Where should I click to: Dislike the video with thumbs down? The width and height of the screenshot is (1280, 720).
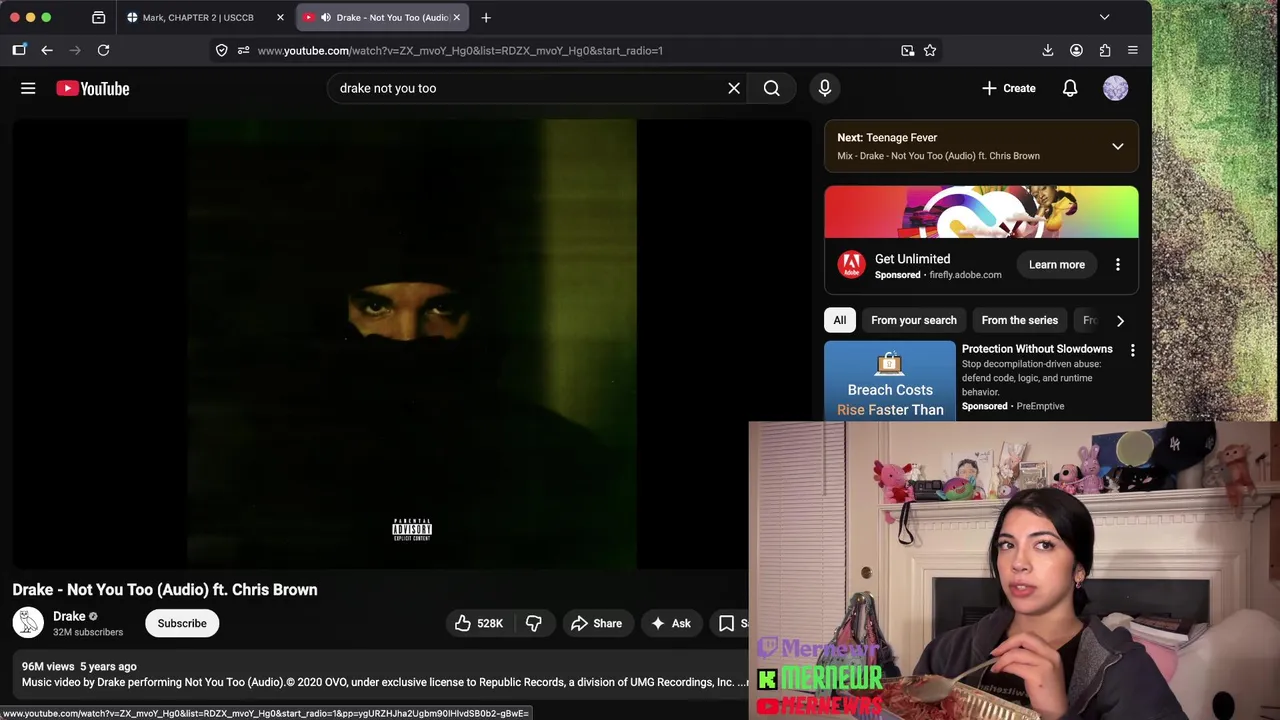click(x=534, y=623)
